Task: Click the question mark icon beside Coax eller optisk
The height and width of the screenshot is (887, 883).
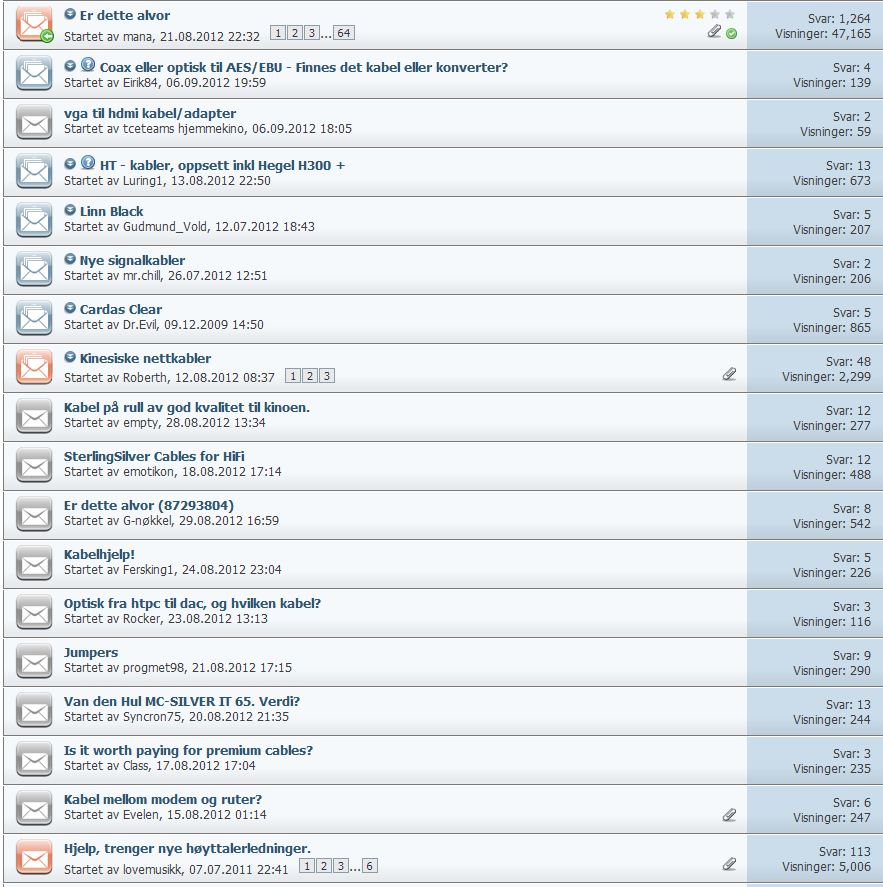Action: [x=88, y=64]
